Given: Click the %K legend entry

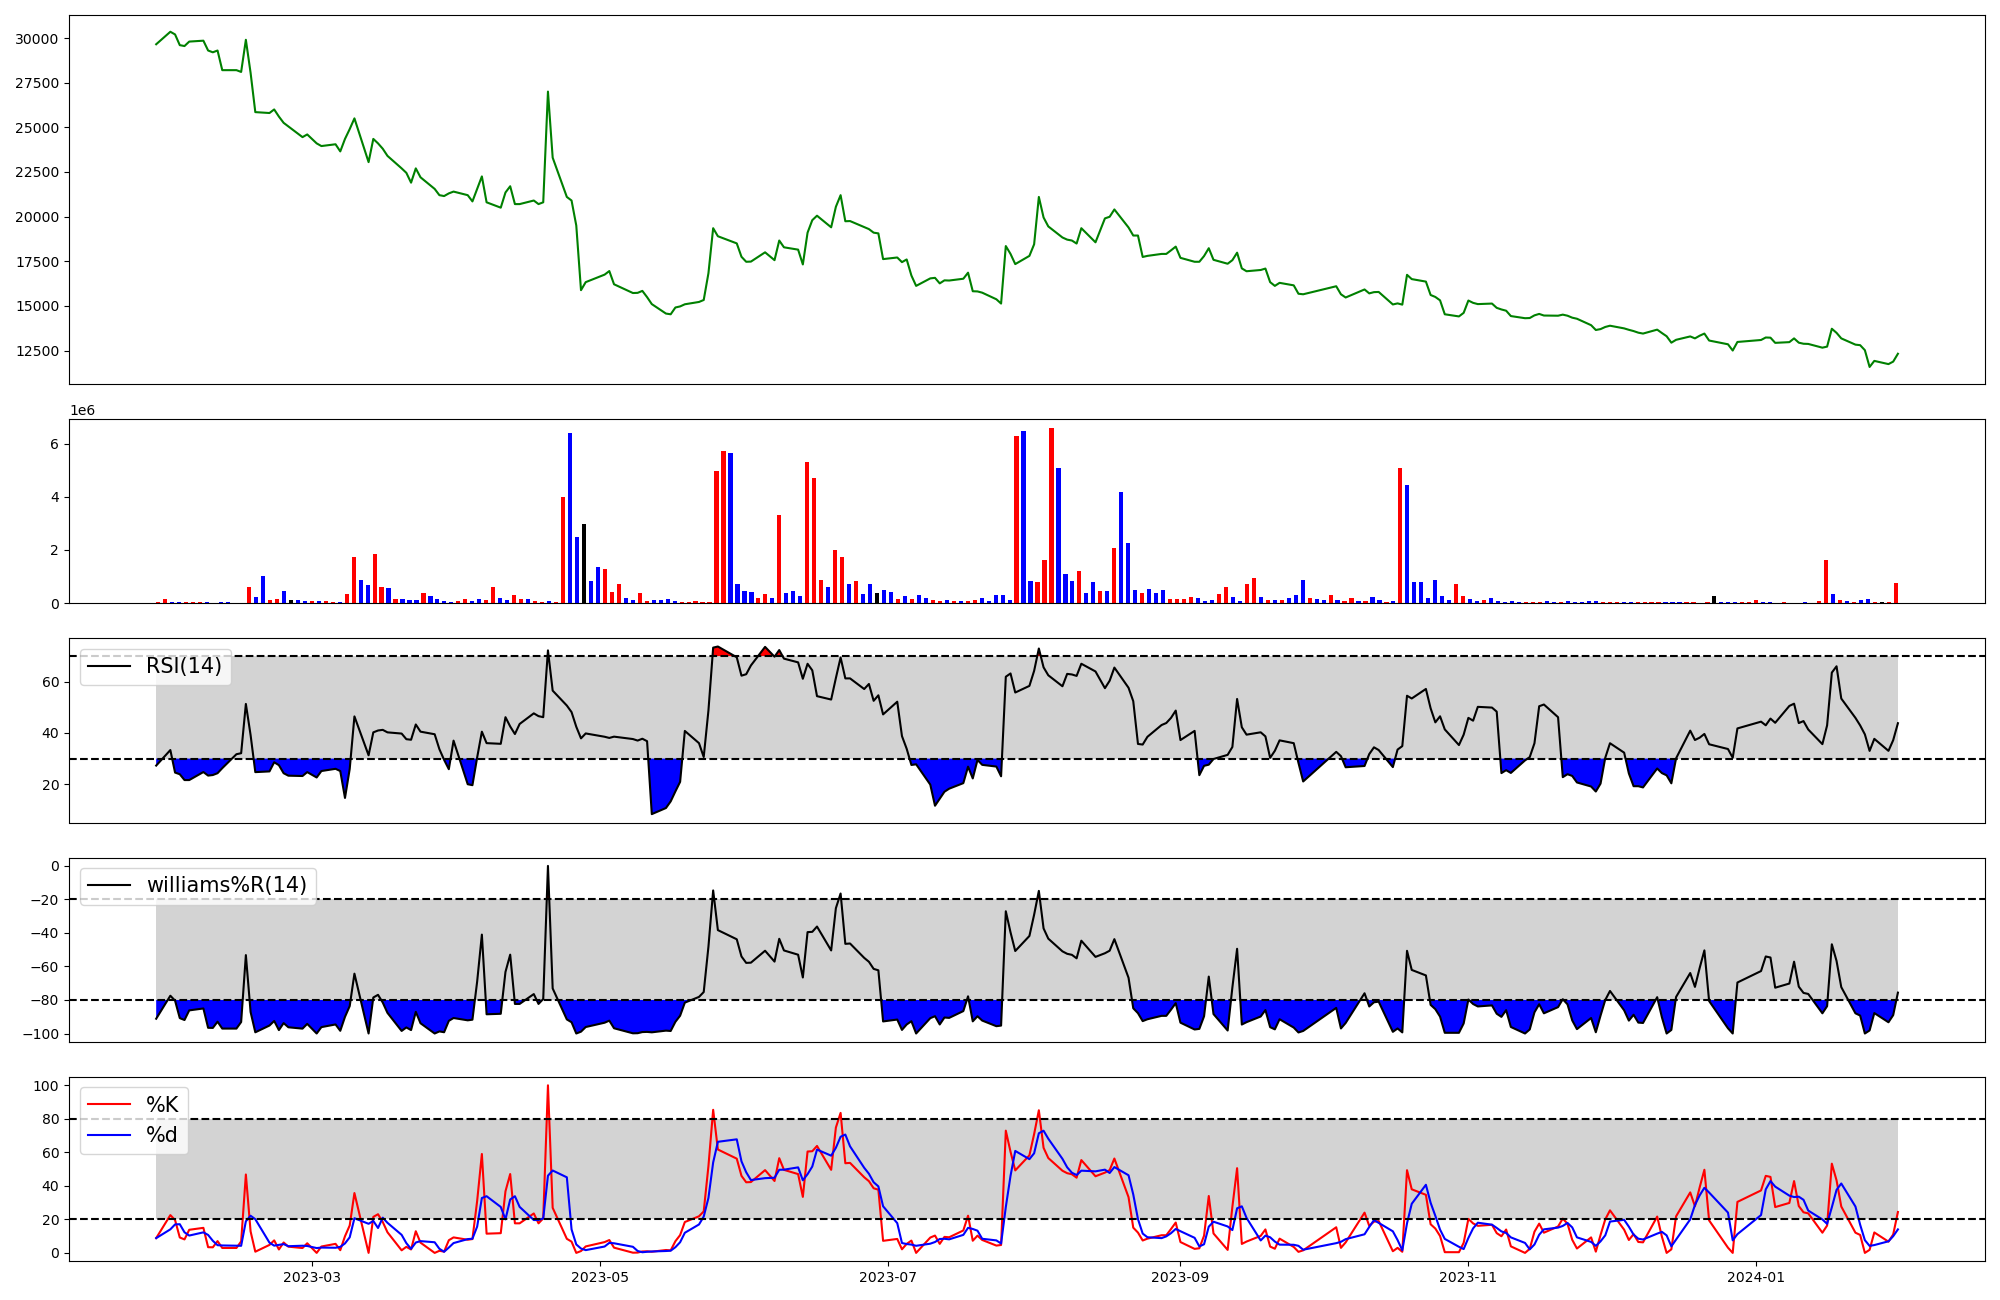Looking at the screenshot, I should [x=162, y=1104].
